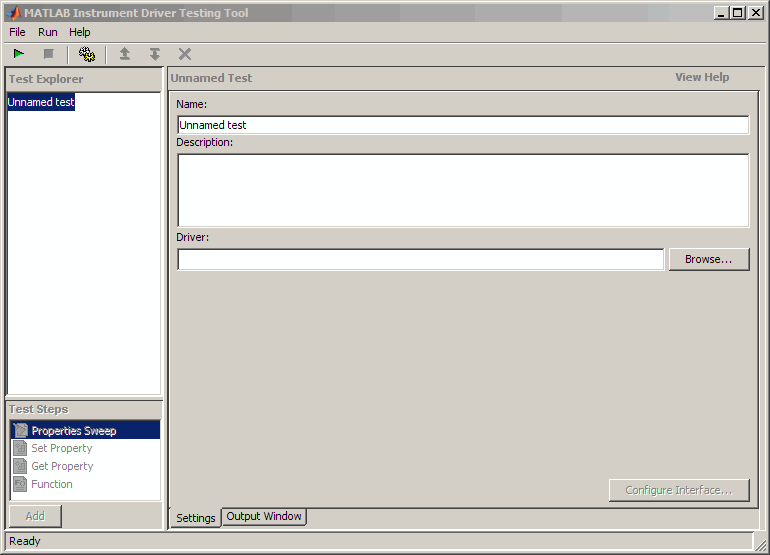The height and width of the screenshot is (555, 770).
Task: Delete step using the X toolbar icon
Action: [x=185, y=54]
